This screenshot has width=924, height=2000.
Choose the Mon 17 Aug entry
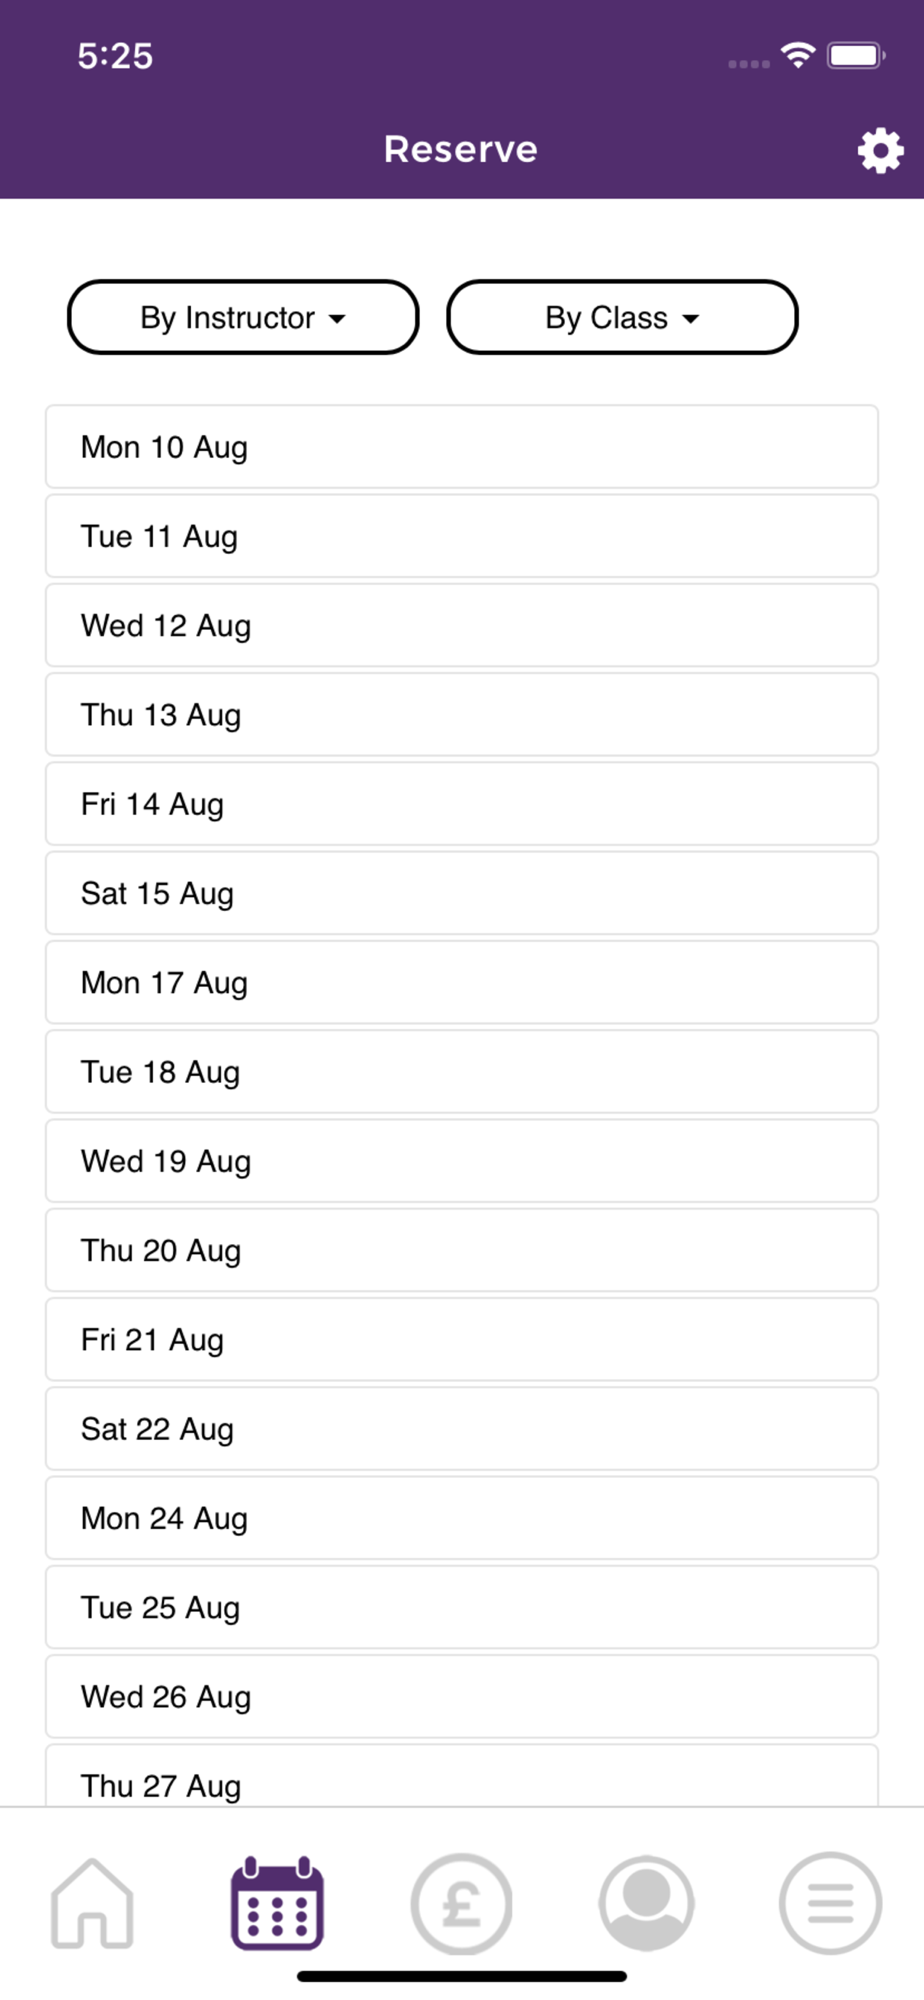pos(462,982)
